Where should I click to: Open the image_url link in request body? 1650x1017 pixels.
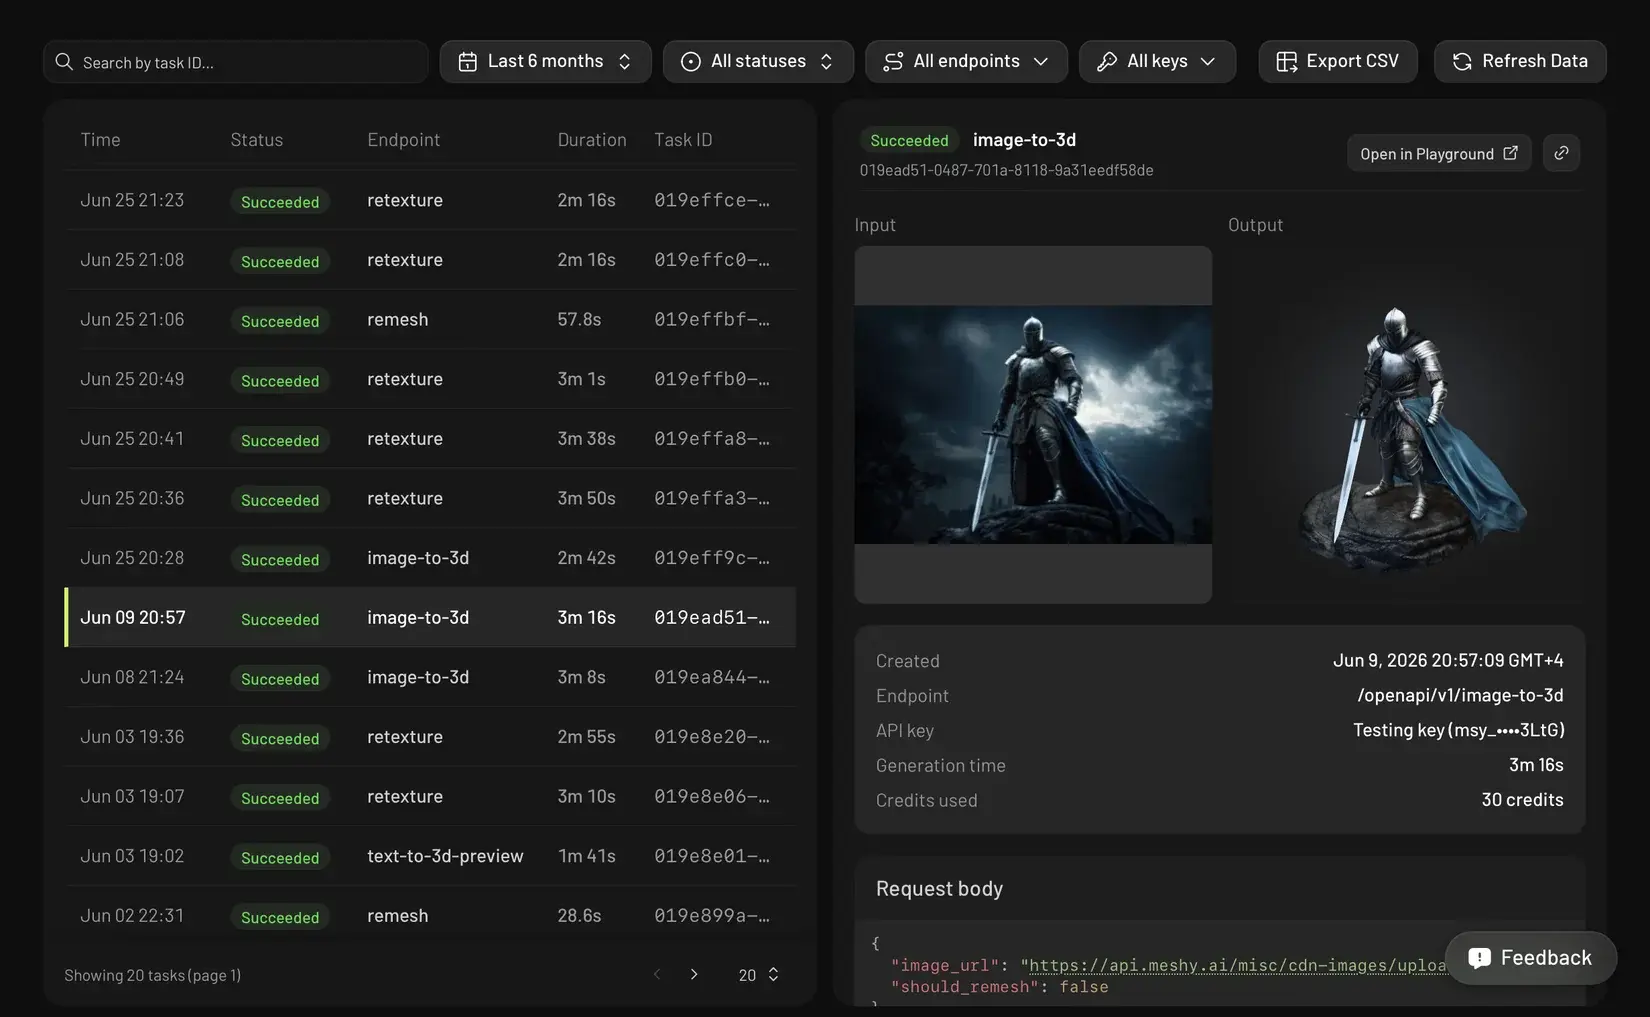[x=1238, y=965]
